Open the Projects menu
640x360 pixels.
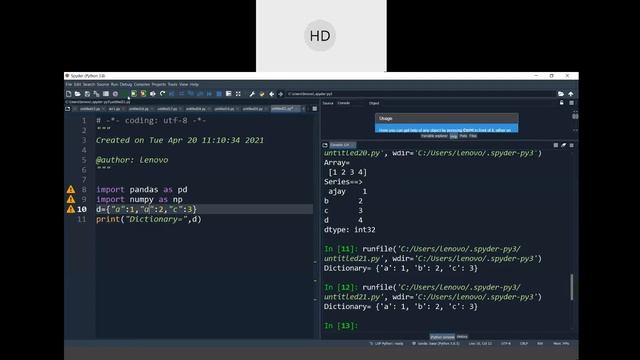pyautogui.click(x=159, y=84)
